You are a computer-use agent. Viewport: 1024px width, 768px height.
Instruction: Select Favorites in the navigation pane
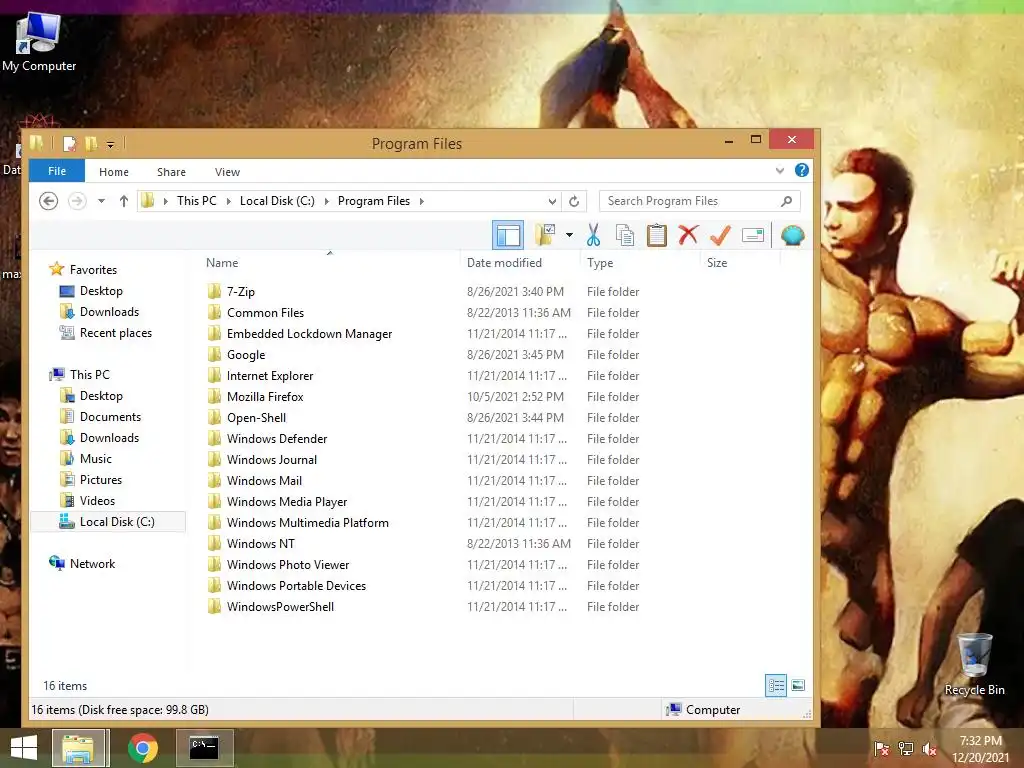(93, 270)
